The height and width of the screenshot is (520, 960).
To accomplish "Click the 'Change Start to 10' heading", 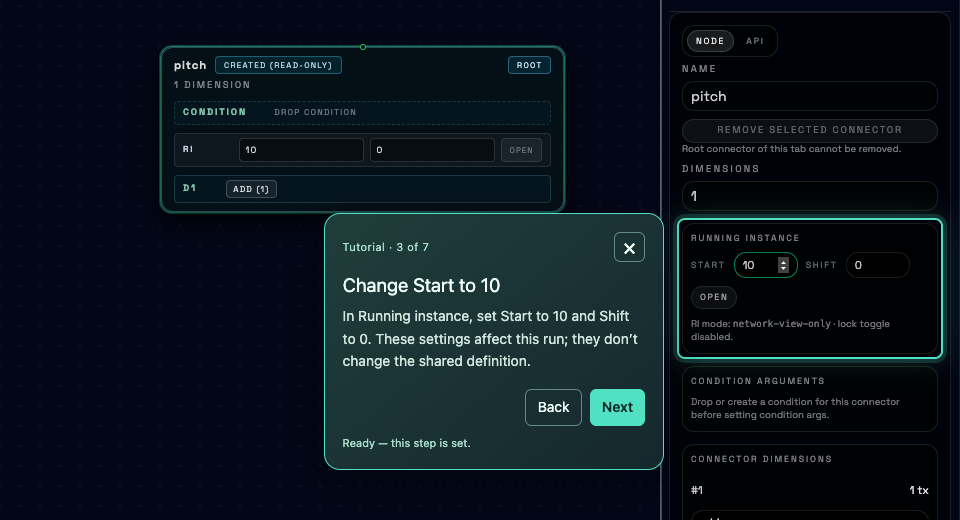I will pos(421,285).
